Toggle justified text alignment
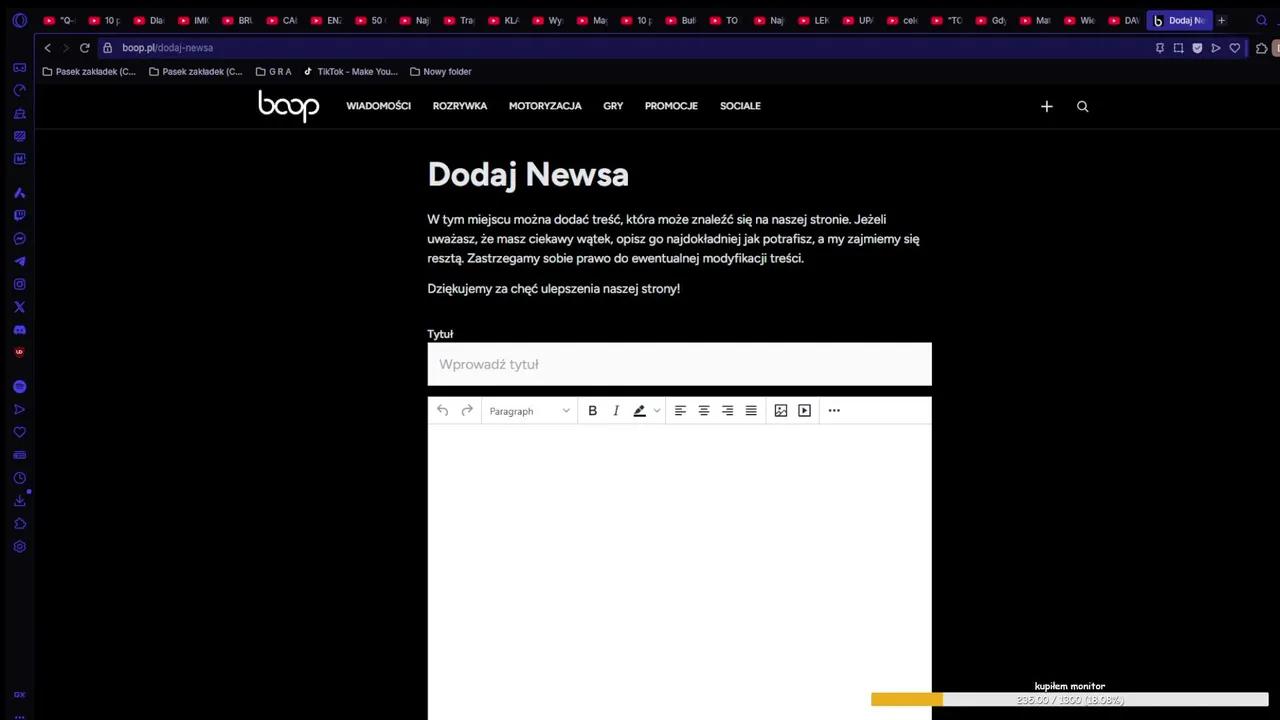 [x=751, y=411]
